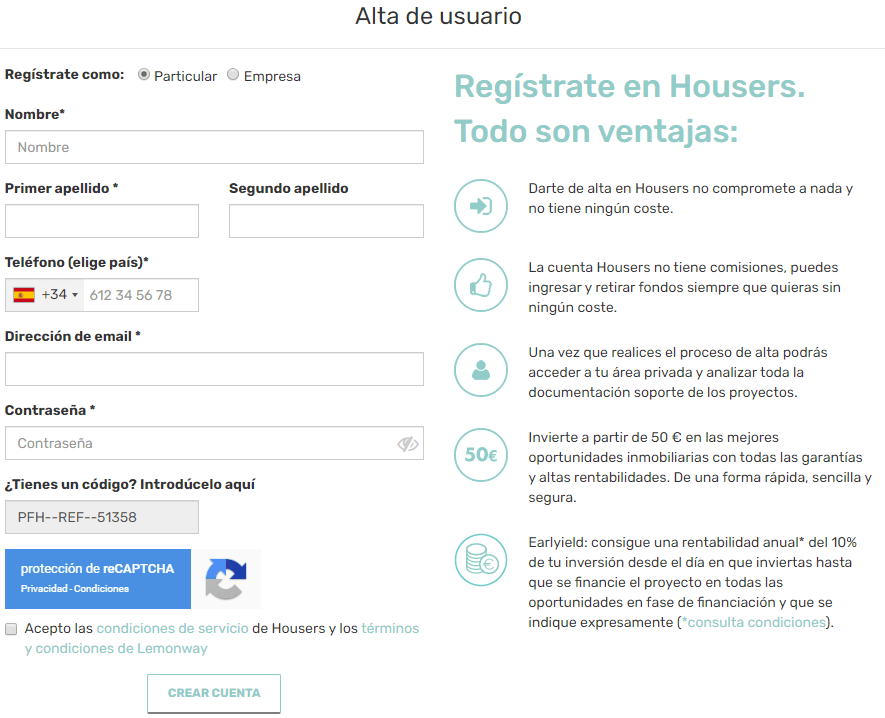
Task: Select the Particular radio button
Action: 144,75
